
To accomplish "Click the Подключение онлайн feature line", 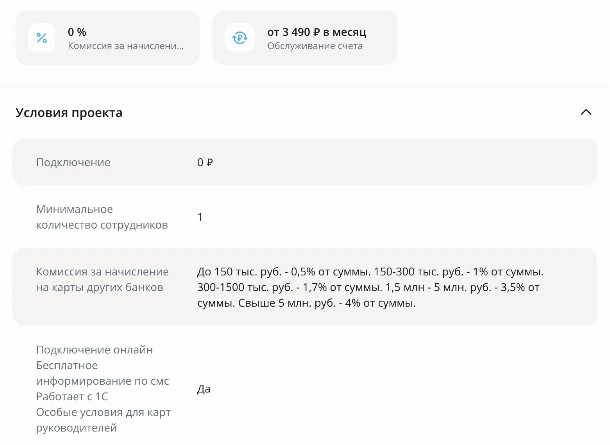I will point(94,349).
